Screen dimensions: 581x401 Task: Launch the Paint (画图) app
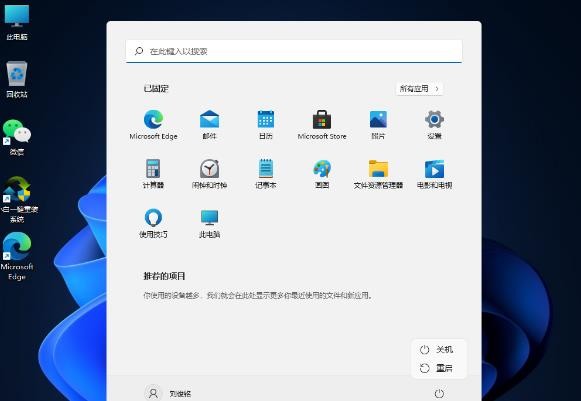tap(322, 174)
